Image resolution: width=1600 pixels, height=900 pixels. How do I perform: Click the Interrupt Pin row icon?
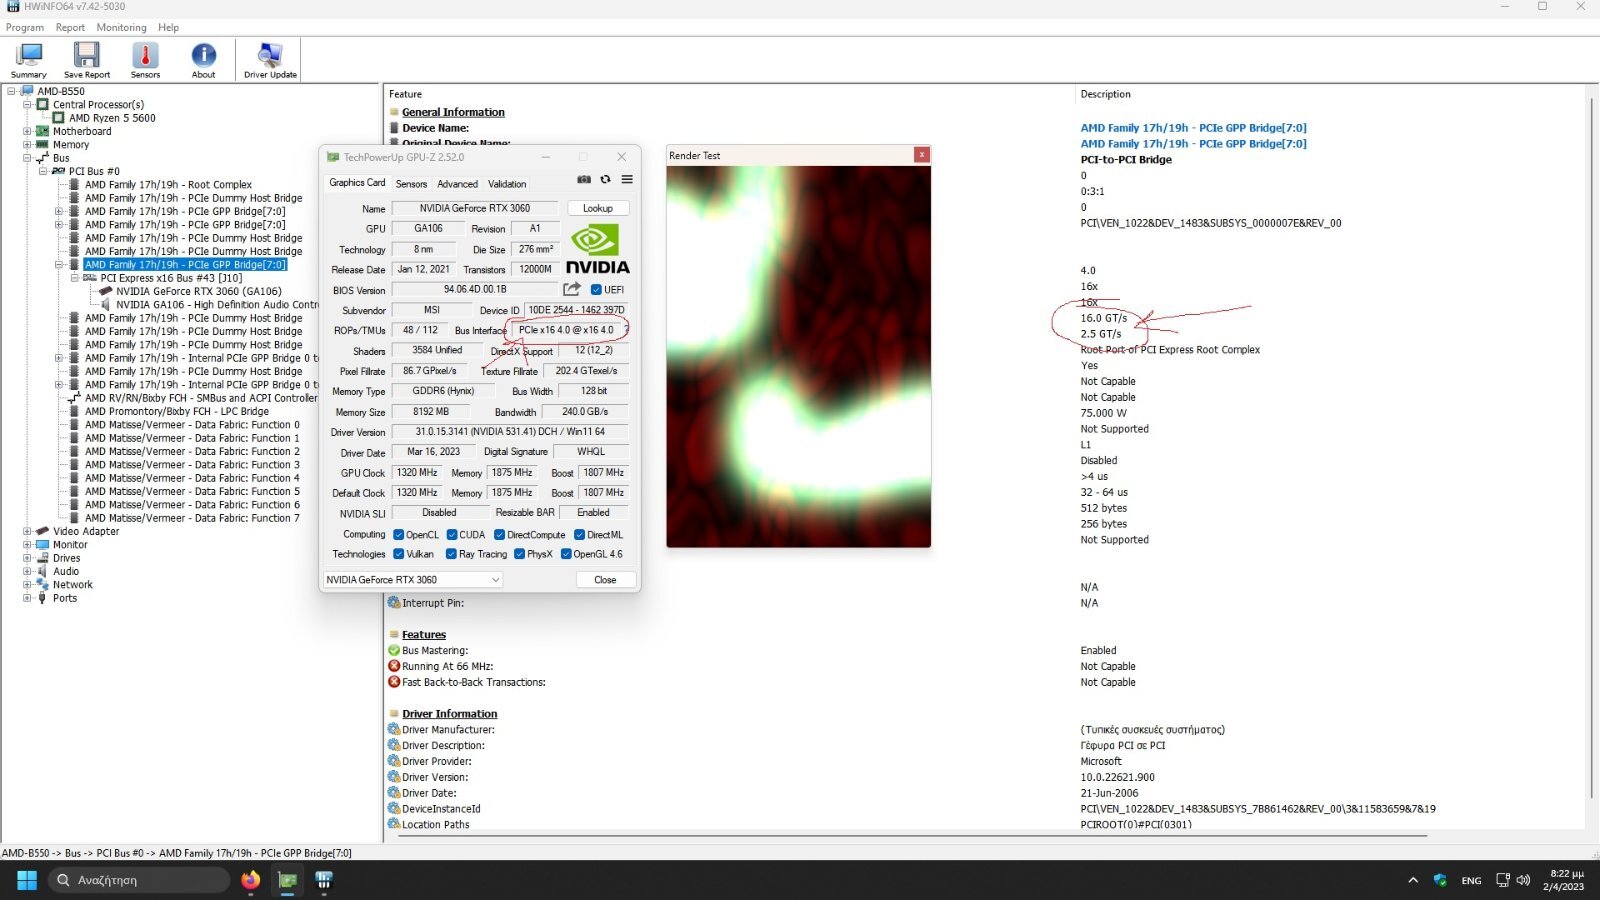394,603
